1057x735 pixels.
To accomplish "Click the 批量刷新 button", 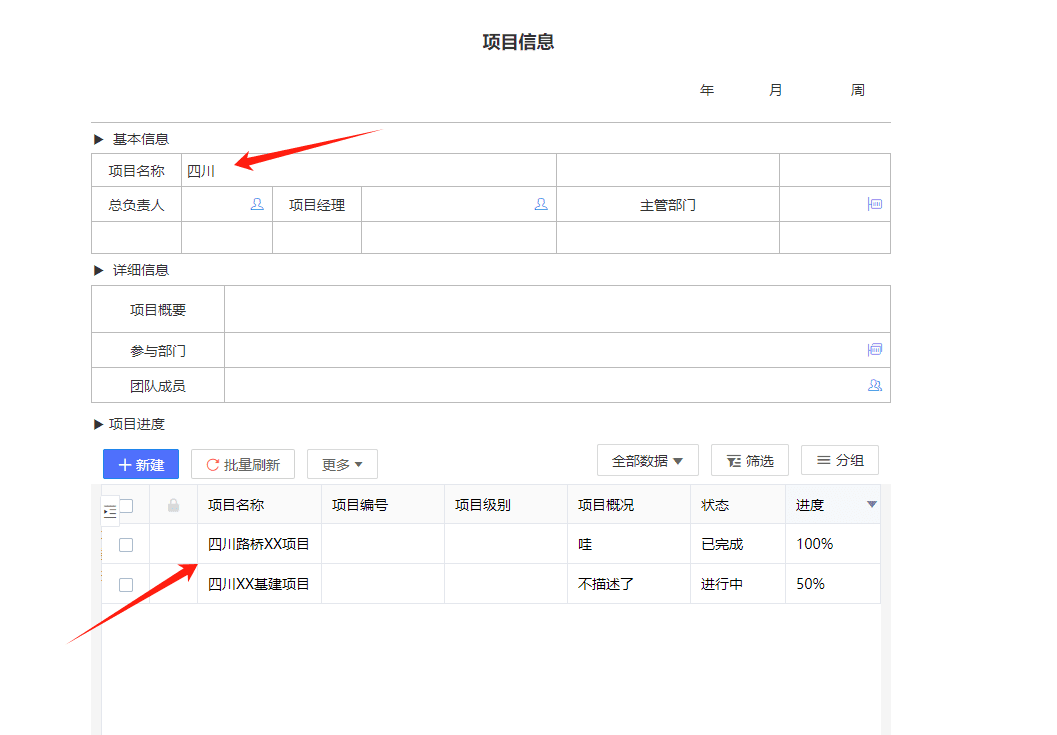I will pyautogui.click(x=243, y=464).
